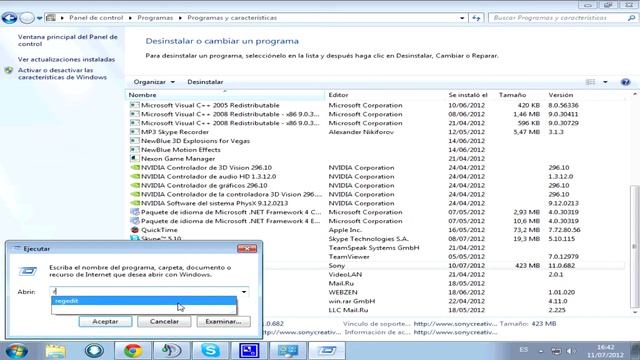Open Ver actualizaciones instaladas link

point(66,59)
